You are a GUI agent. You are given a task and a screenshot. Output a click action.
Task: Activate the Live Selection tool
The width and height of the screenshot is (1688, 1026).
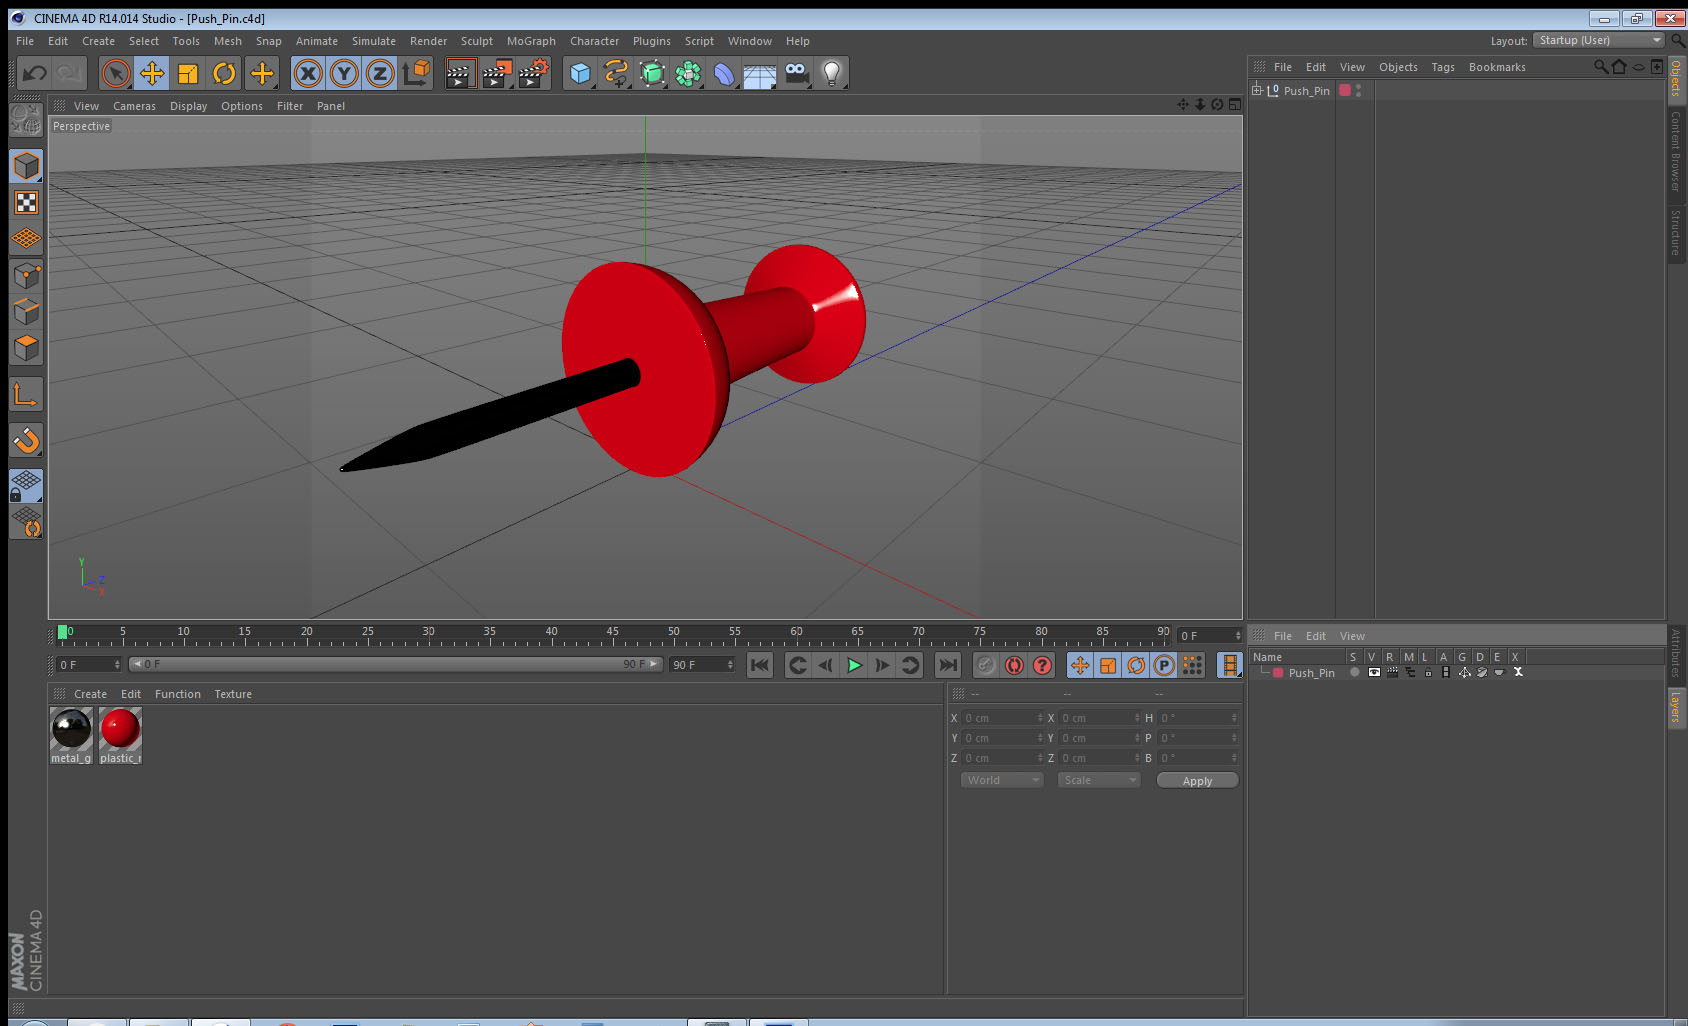(x=115, y=73)
